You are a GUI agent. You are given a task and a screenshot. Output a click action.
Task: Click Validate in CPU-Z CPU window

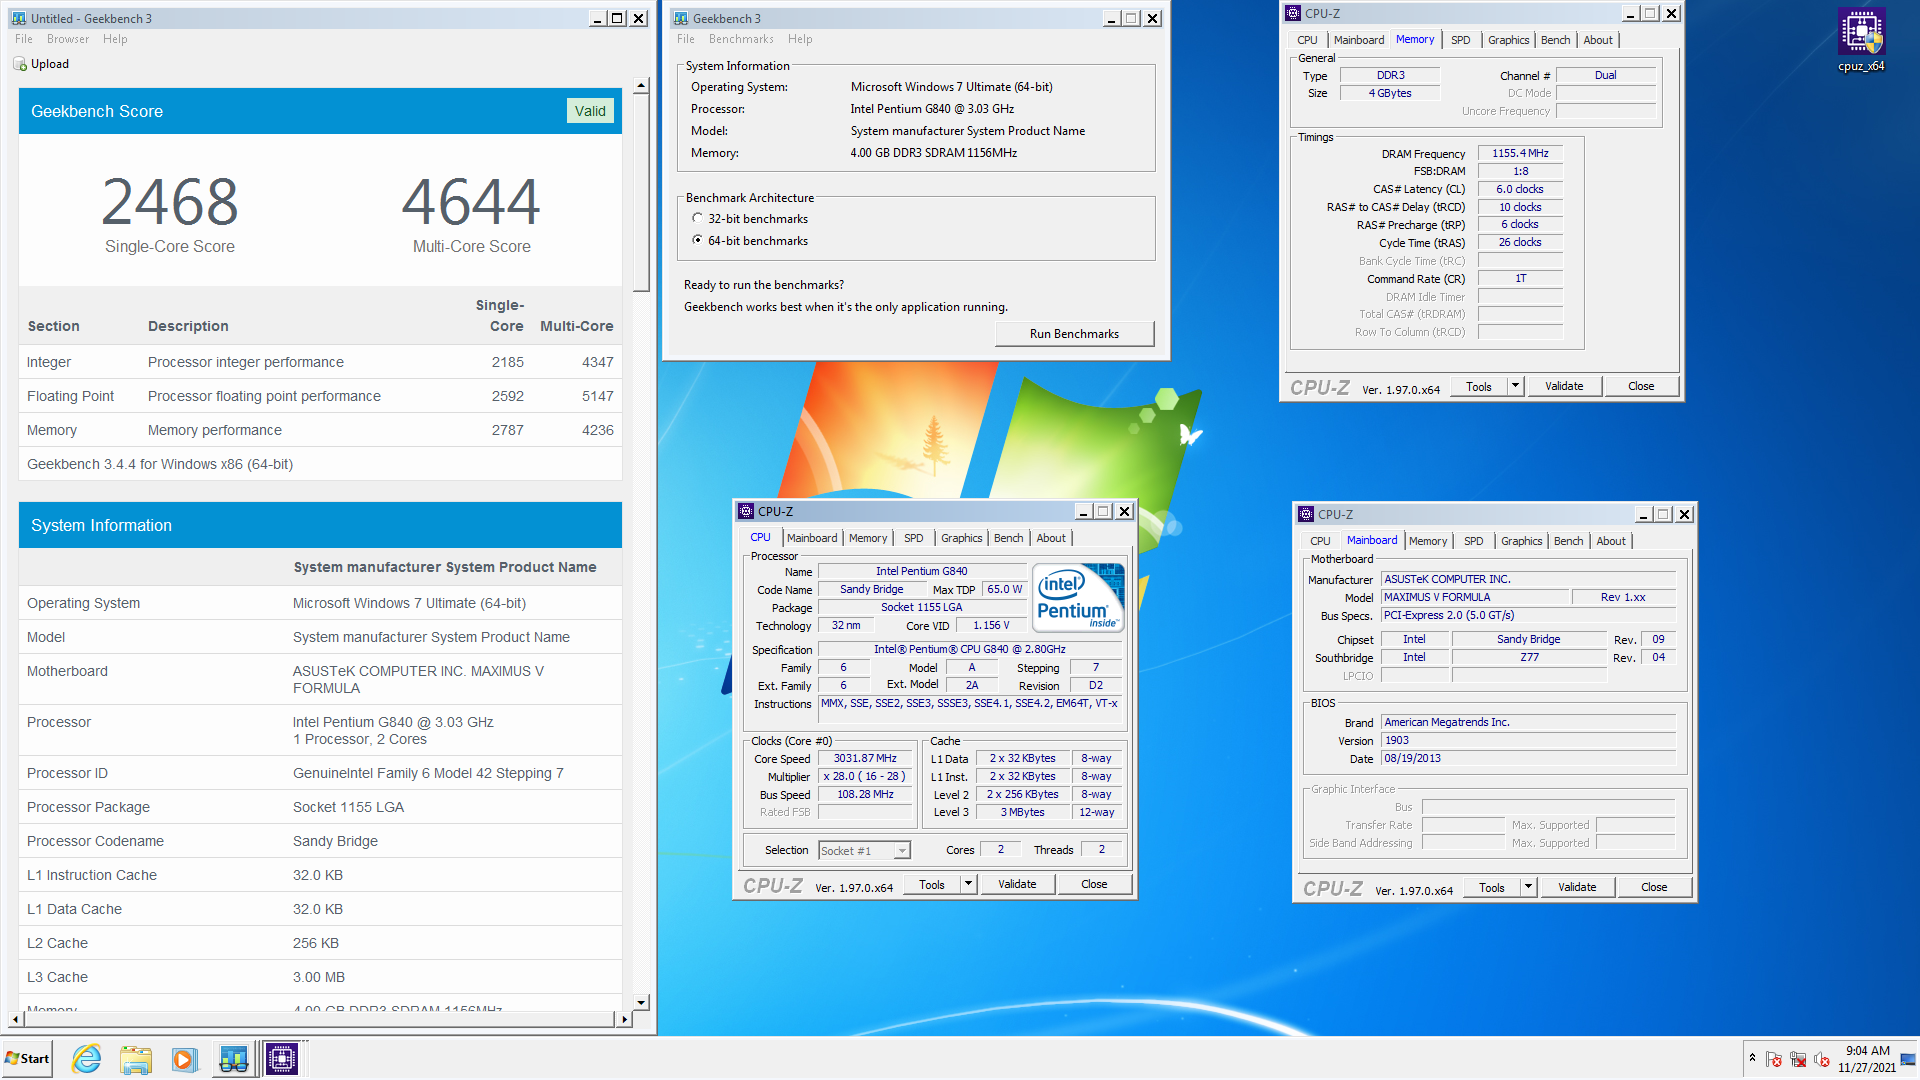tap(1017, 884)
